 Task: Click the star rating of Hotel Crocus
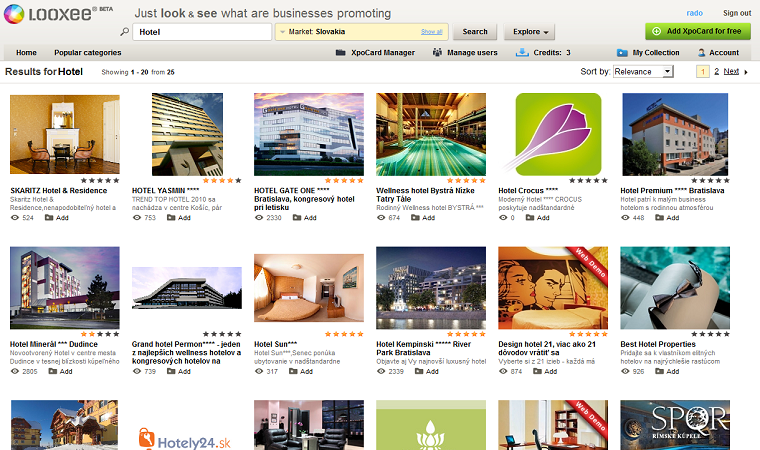tap(588, 180)
